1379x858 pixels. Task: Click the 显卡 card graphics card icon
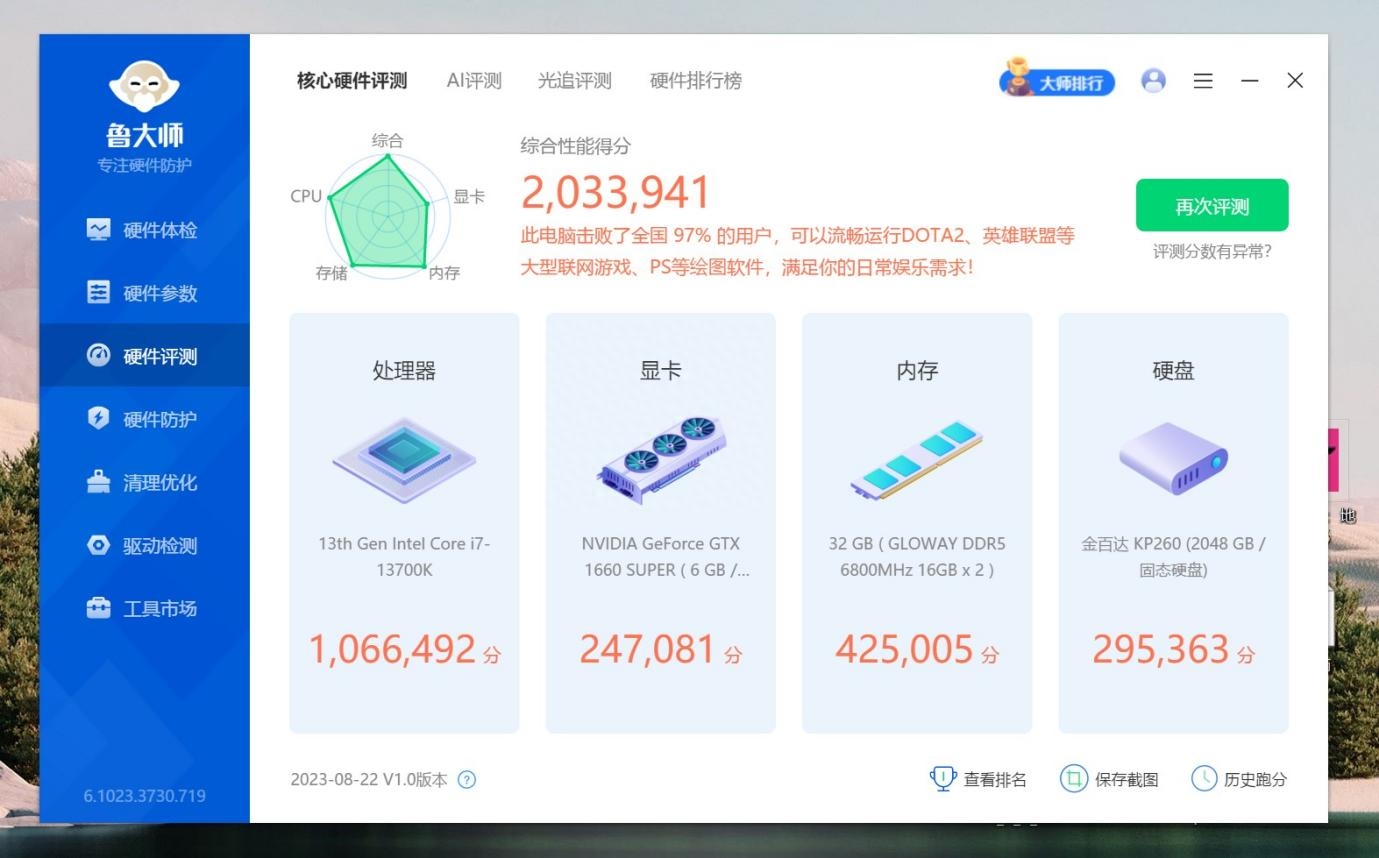pos(661,460)
